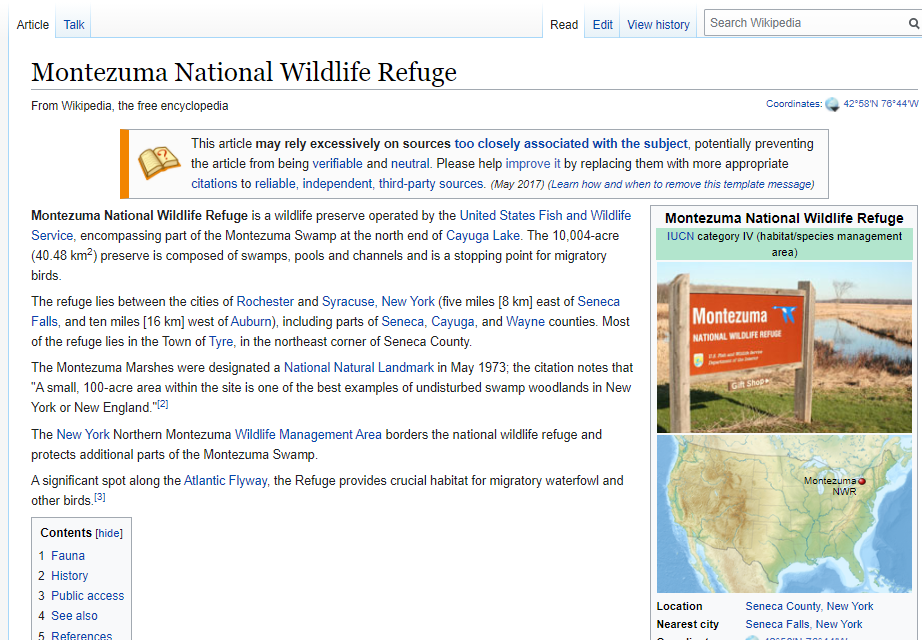922x640 pixels.
Task: Open the Atlantic Flyway link
Action: tap(225, 480)
